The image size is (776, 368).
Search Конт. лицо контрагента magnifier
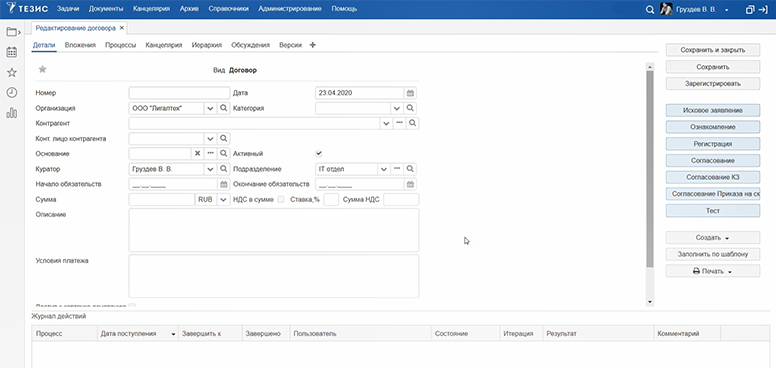click(x=223, y=138)
